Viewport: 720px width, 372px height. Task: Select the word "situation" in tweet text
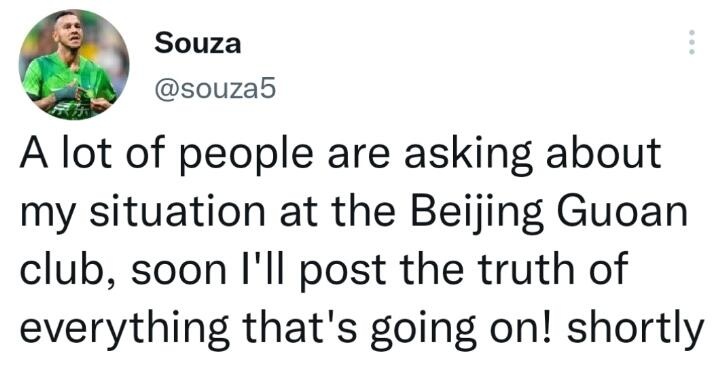pos(177,212)
